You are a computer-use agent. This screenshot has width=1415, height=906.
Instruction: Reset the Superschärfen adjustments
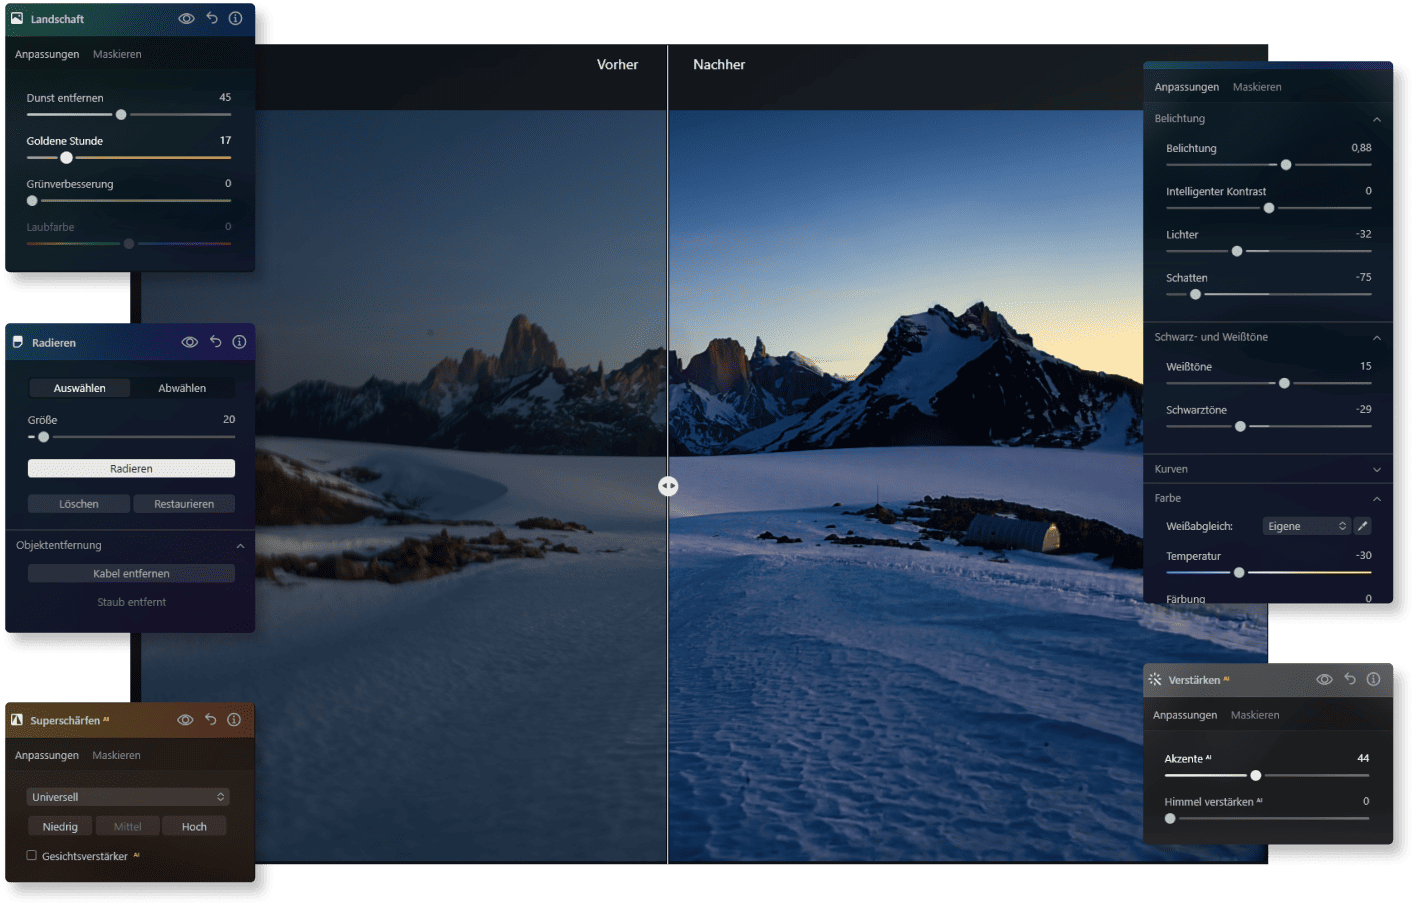click(x=211, y=719)
